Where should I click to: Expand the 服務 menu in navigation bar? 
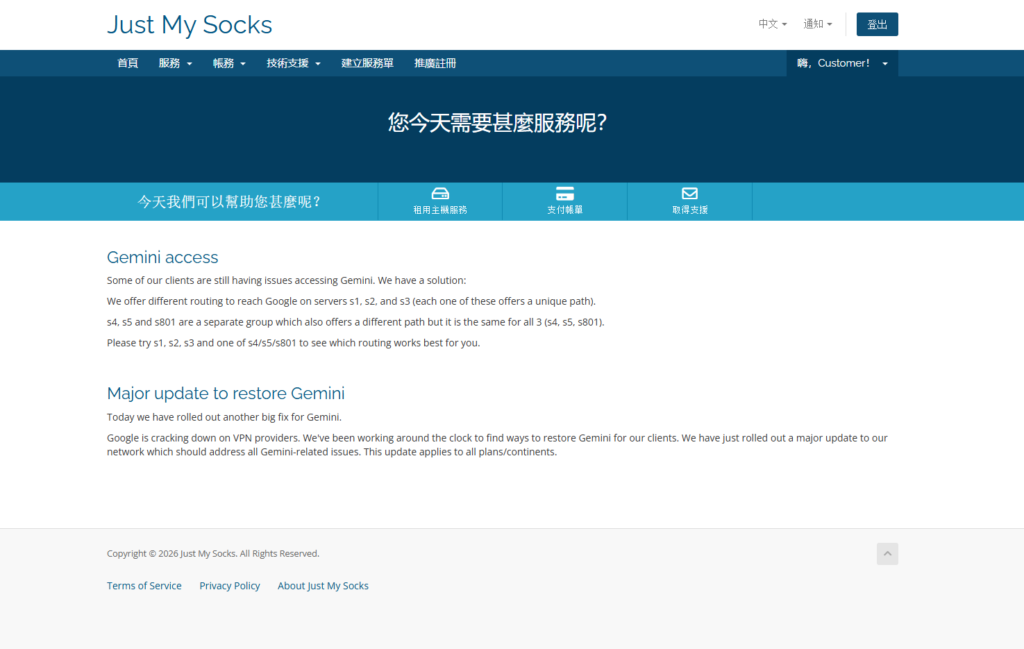point(175,63)
